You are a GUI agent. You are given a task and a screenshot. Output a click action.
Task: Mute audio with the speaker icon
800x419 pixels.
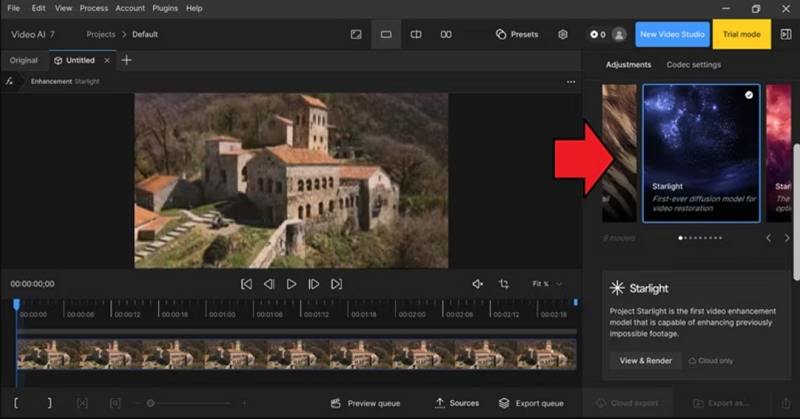coord(478,284)
